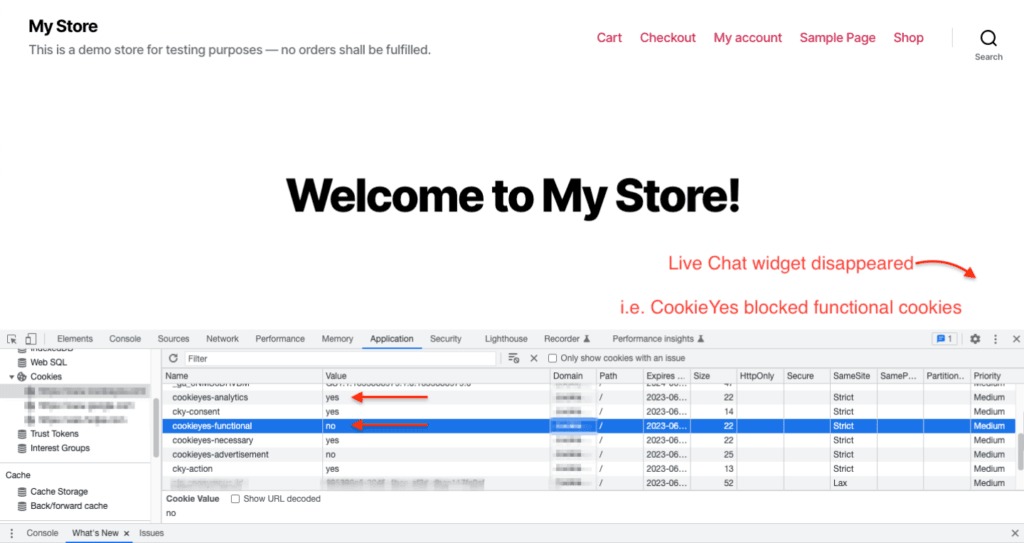Collapse the Cookies tree node
The width and height of the screenshot is (1024, 543).
tap(12, 377)
